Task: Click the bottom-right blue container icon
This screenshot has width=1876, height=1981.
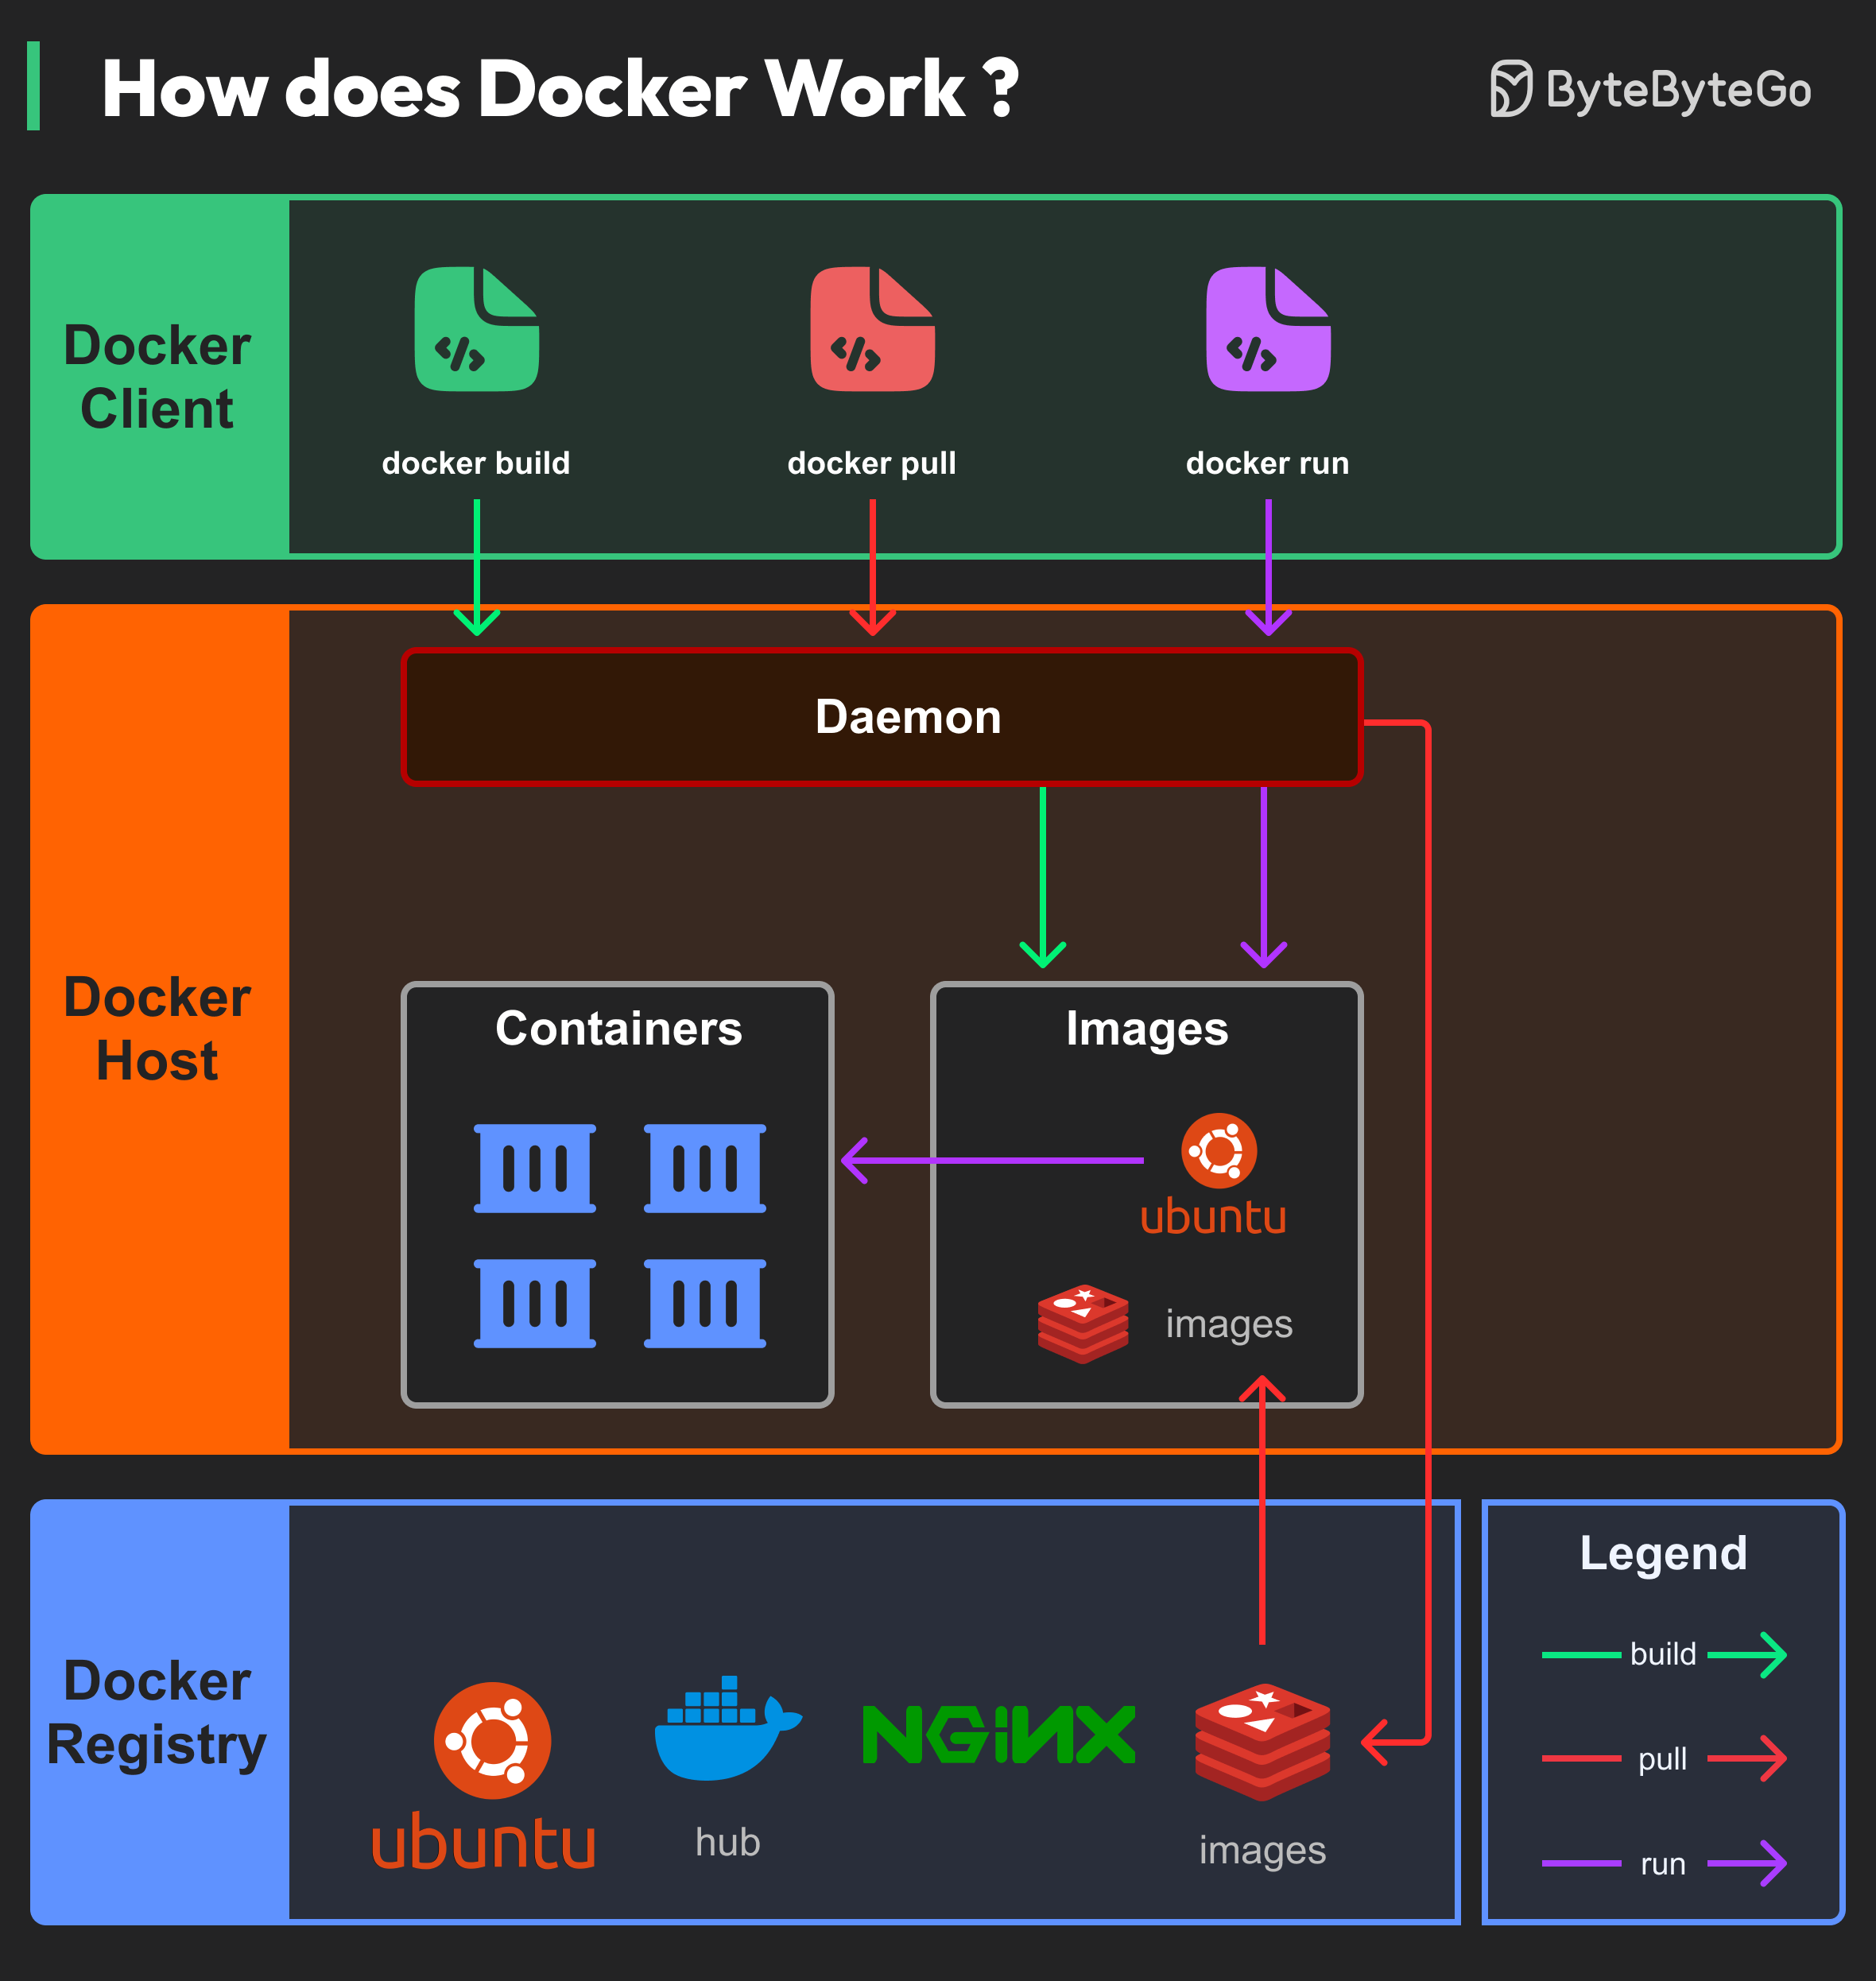Action: coord(704,1301)
